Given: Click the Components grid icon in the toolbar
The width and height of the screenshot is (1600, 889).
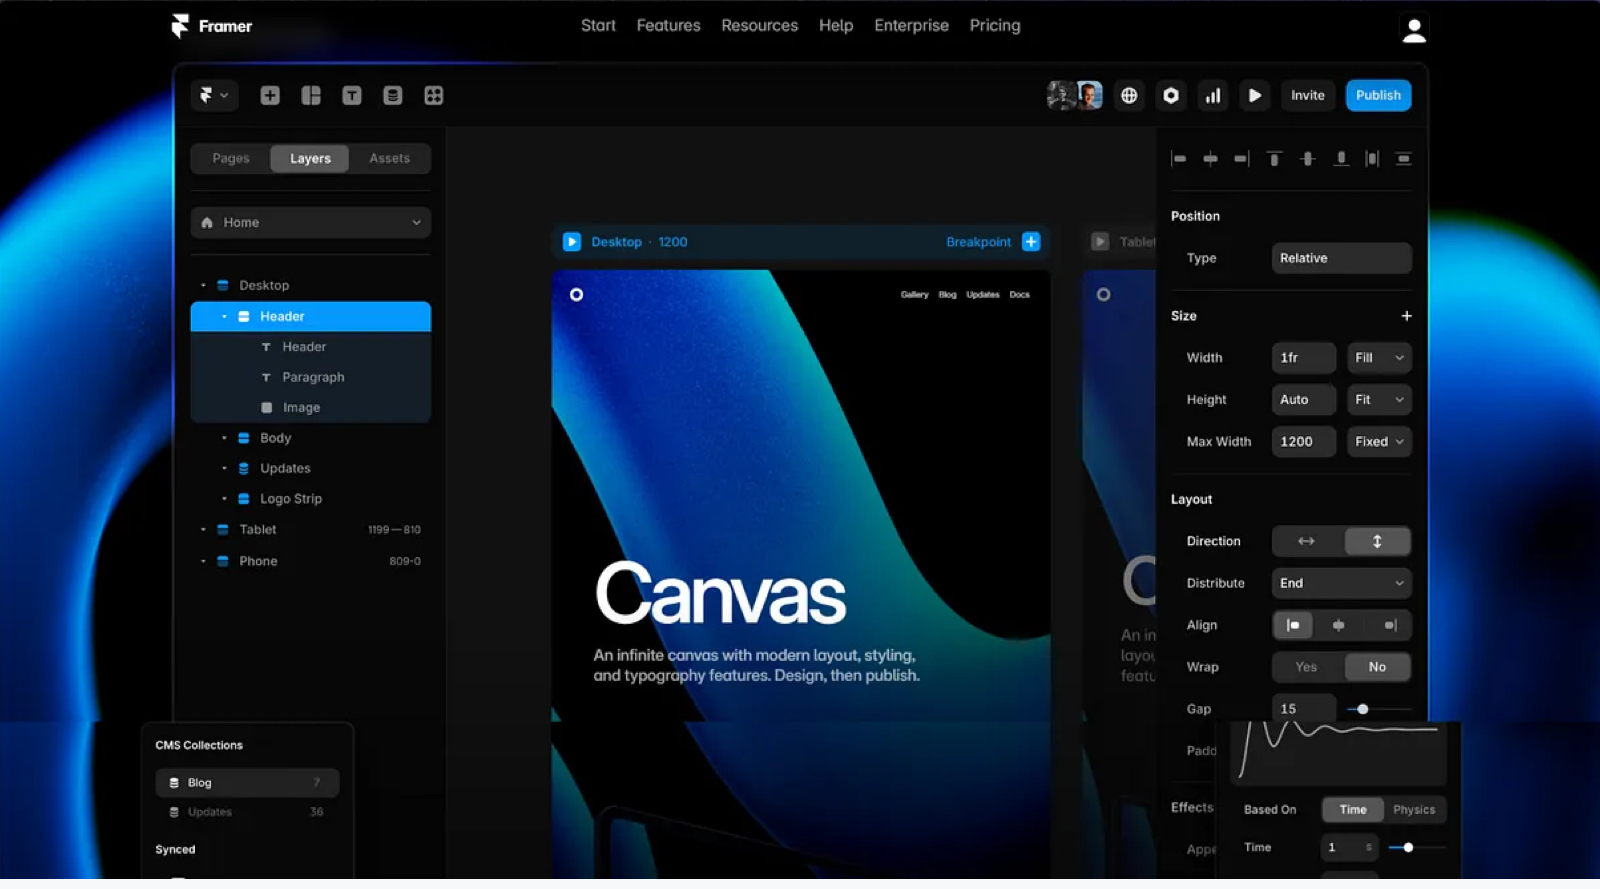Looking at the screenshot, I should click(433, 95).
